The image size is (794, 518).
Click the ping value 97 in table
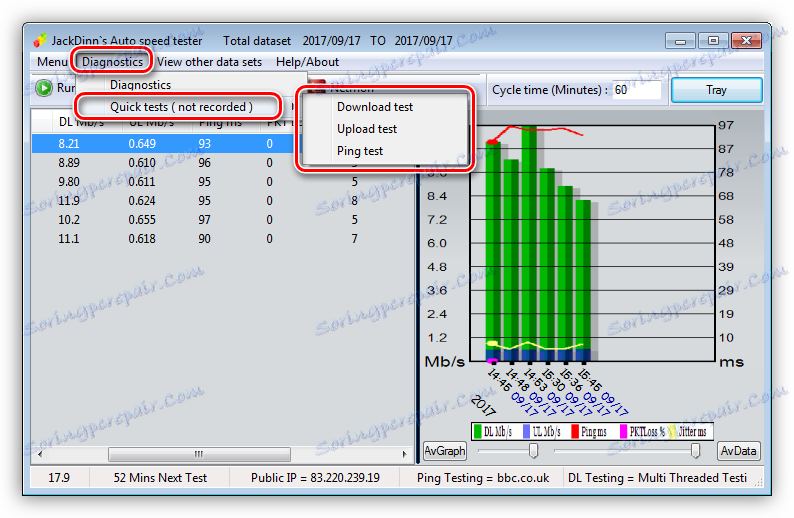tap(204, 220)
